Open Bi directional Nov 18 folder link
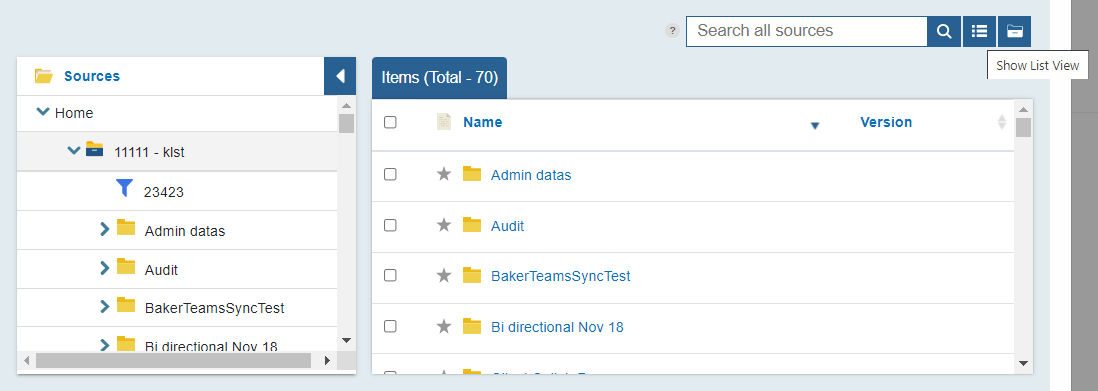The image size is (1098, 391). (557, 327)
